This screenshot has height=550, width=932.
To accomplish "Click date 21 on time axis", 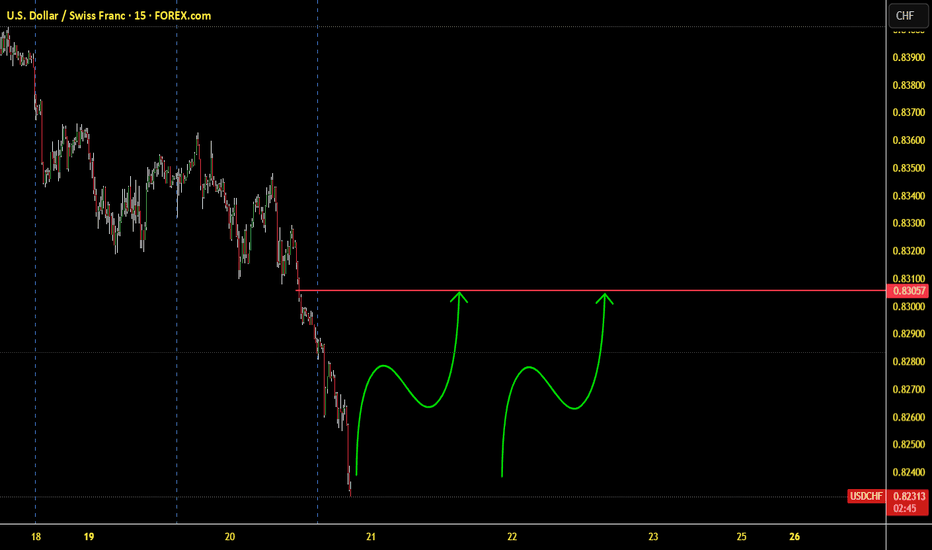I will 371,537.
